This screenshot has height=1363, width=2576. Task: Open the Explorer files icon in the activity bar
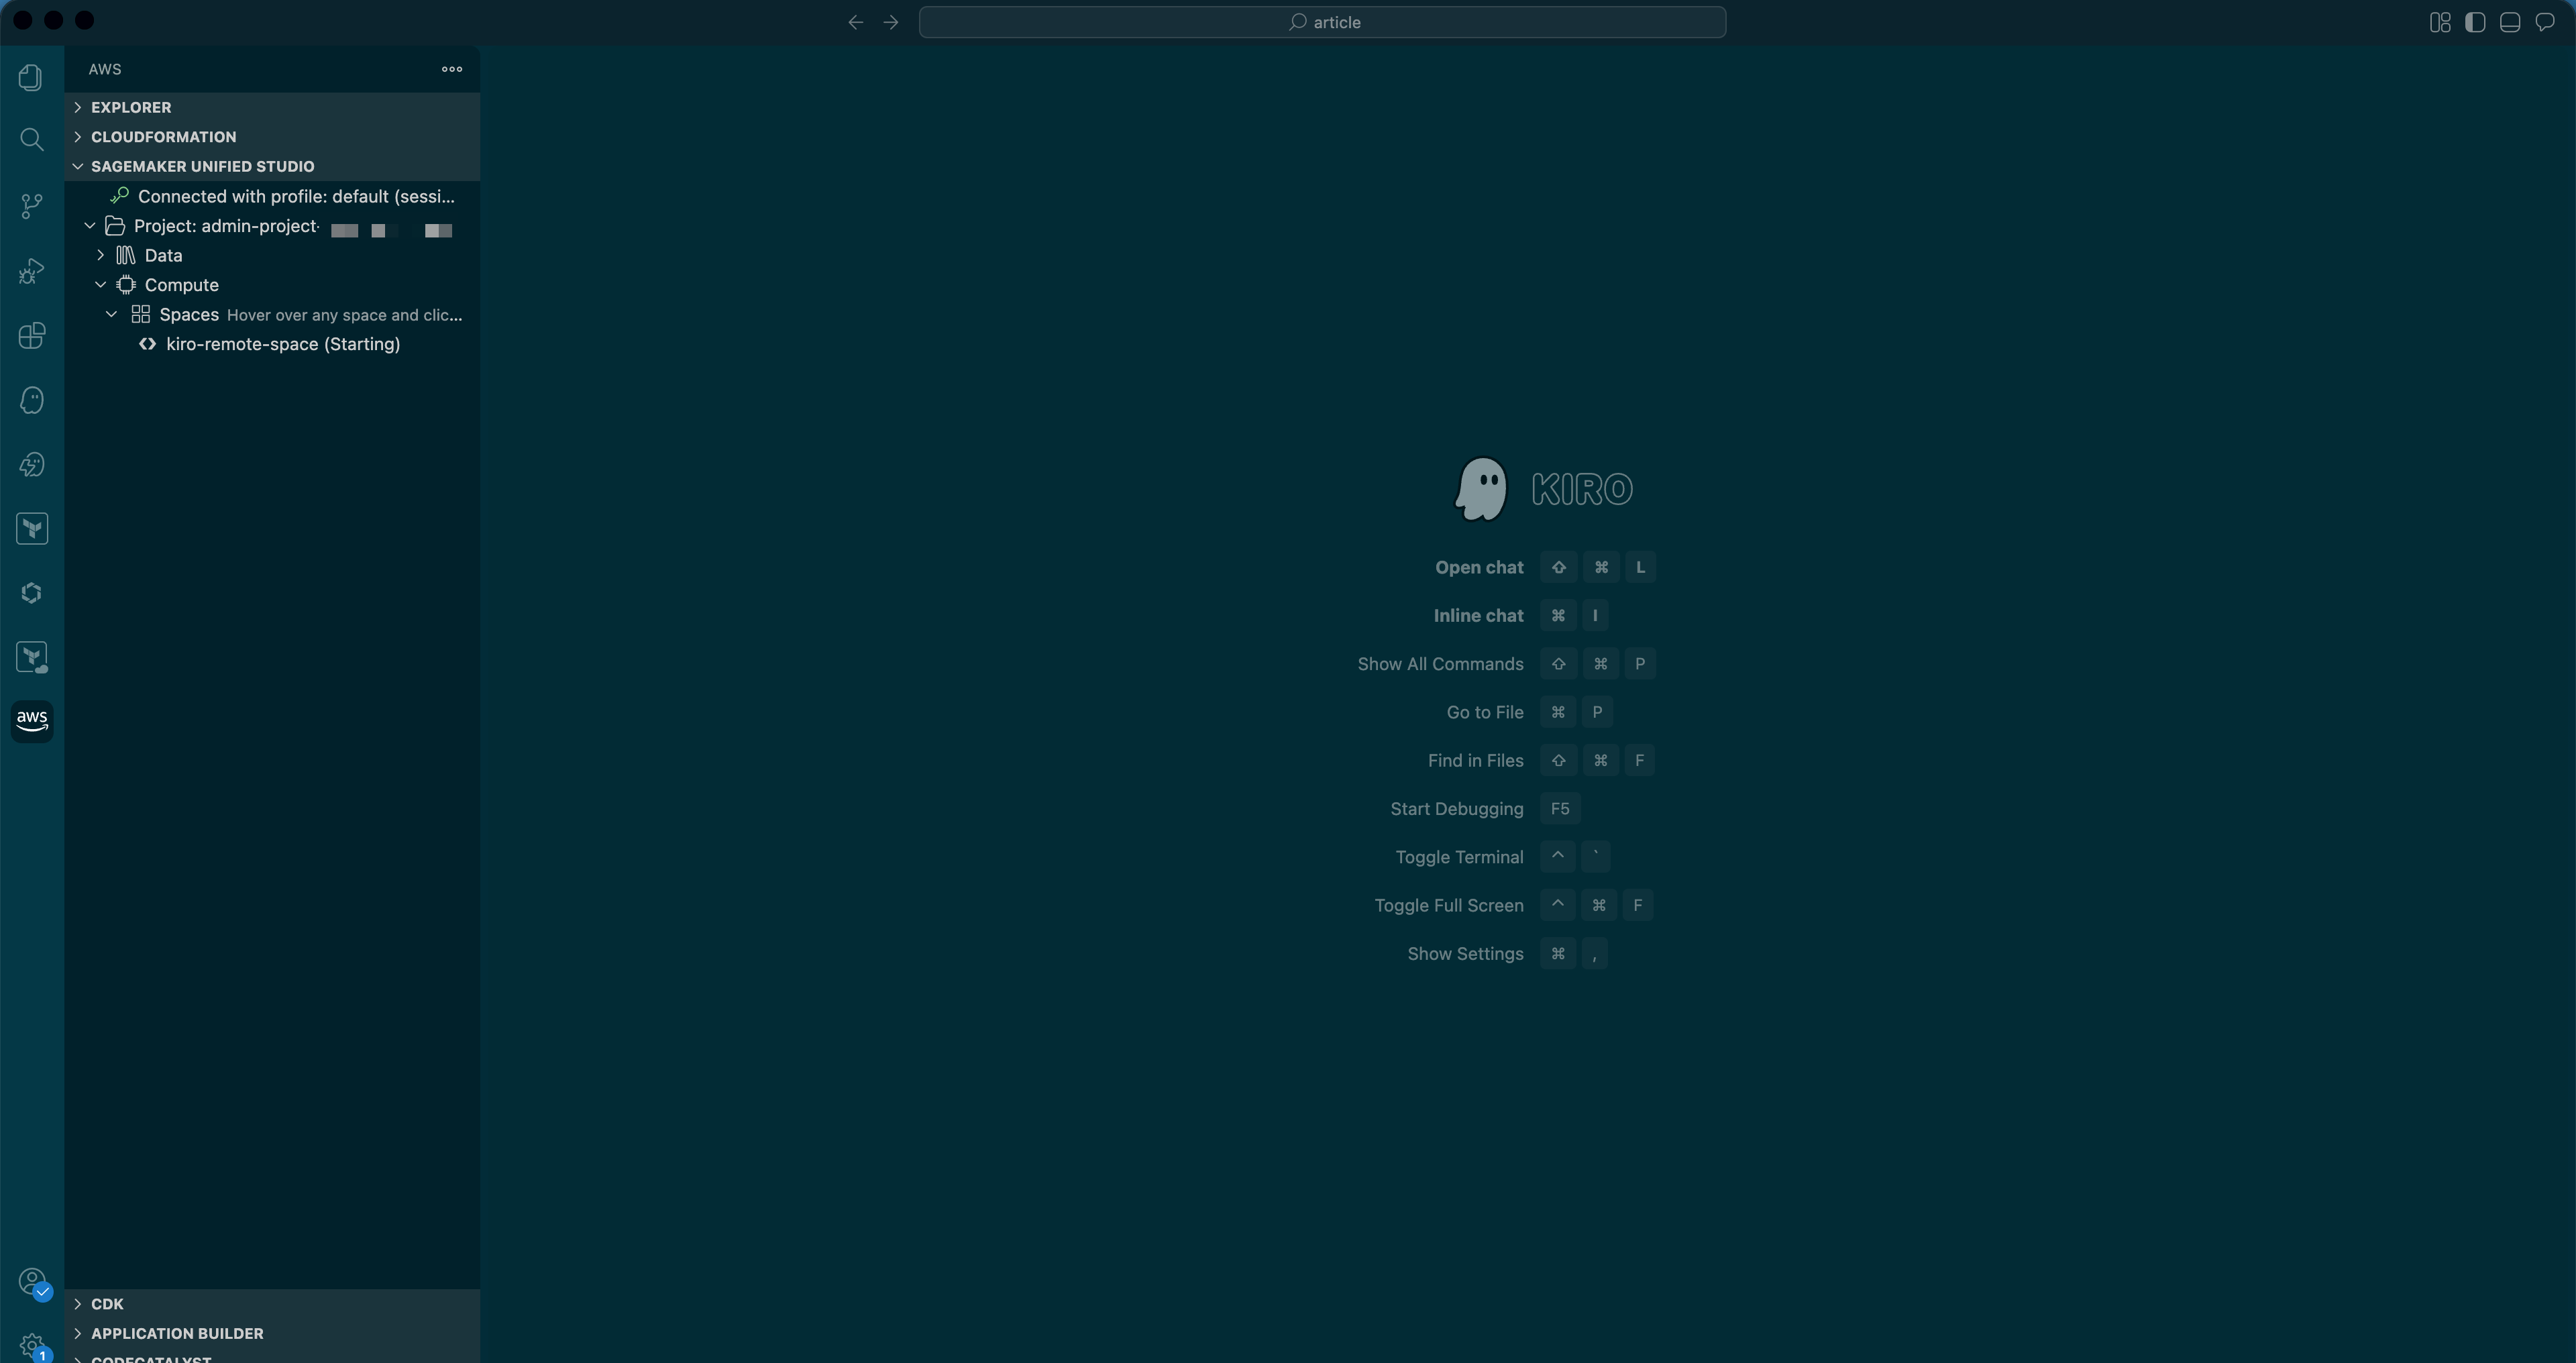[x=31, y=77]
